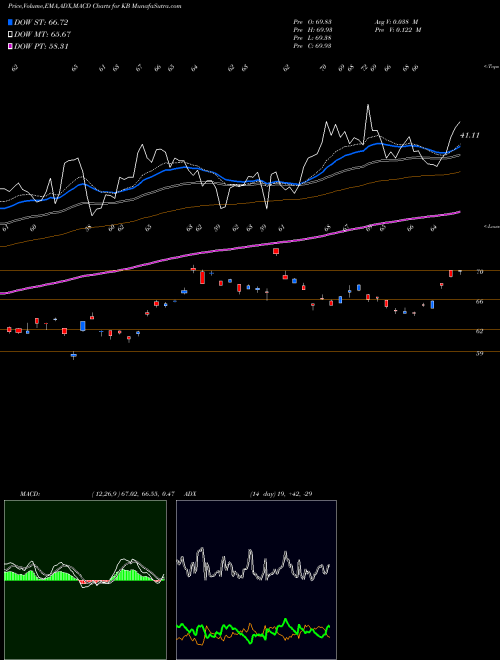Open the green MACD histogram chart
The height and width of the screenshot is (660, 500).
click(x=85, y=580)
